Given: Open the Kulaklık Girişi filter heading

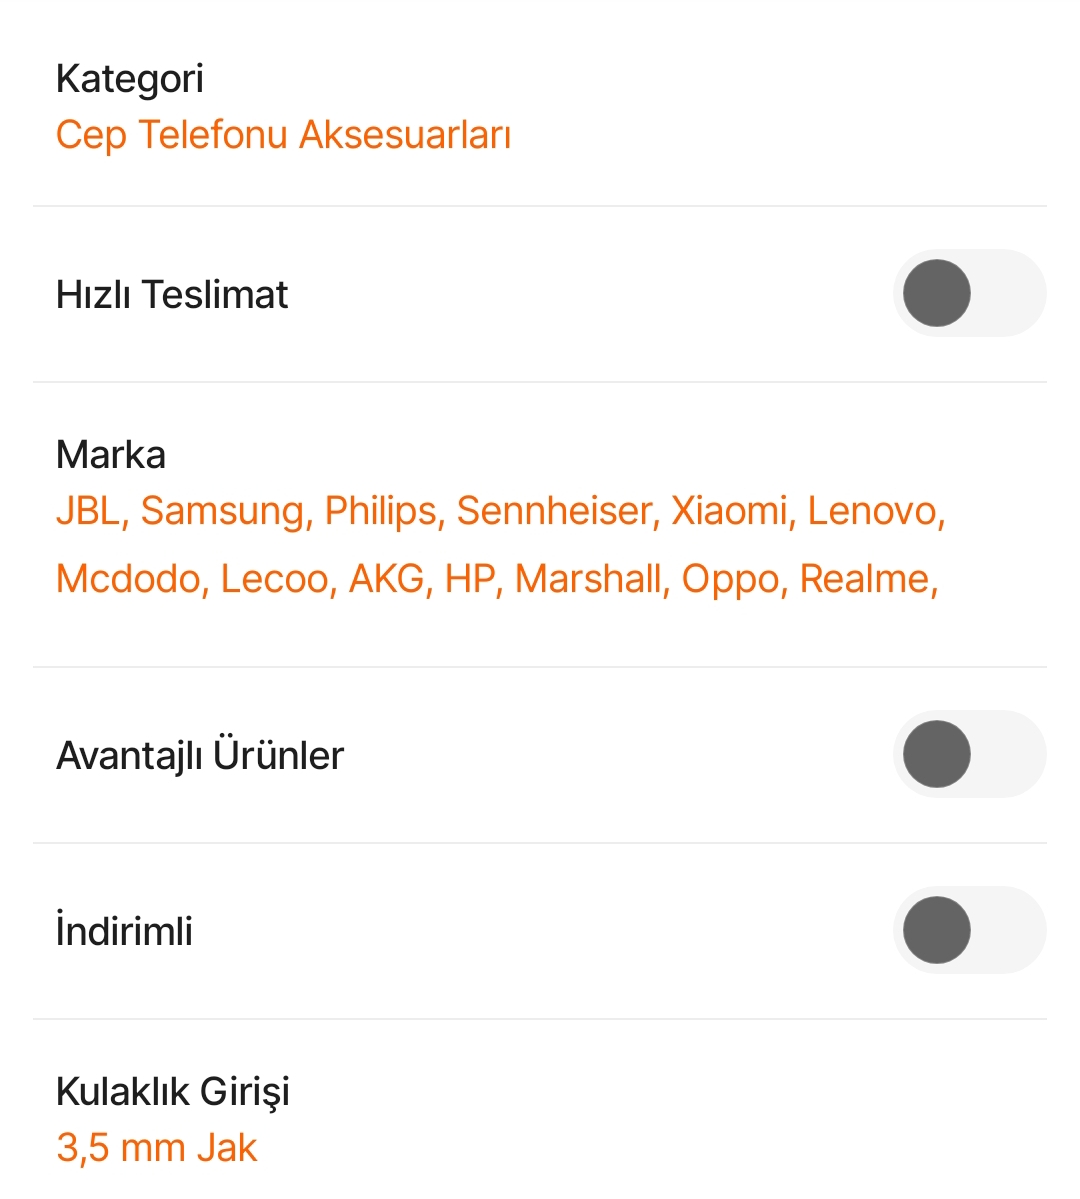Looking at the screenshot, I should coord(173,1090).
